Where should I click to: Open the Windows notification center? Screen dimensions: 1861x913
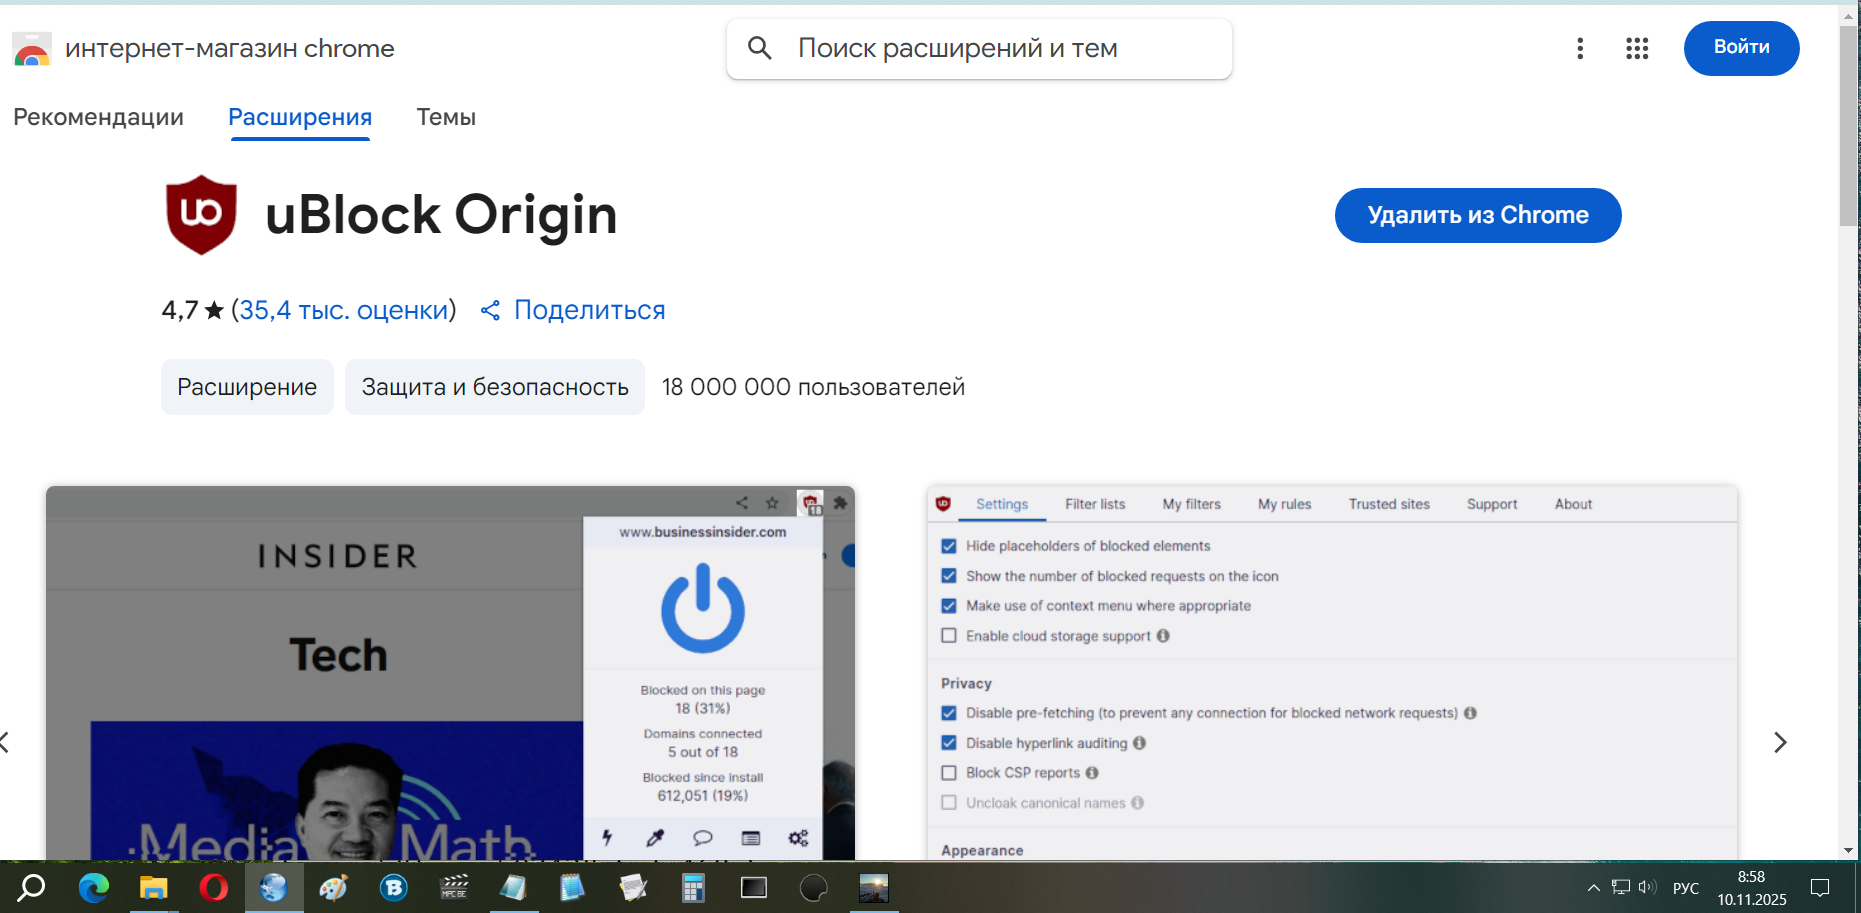[1820, 887]
